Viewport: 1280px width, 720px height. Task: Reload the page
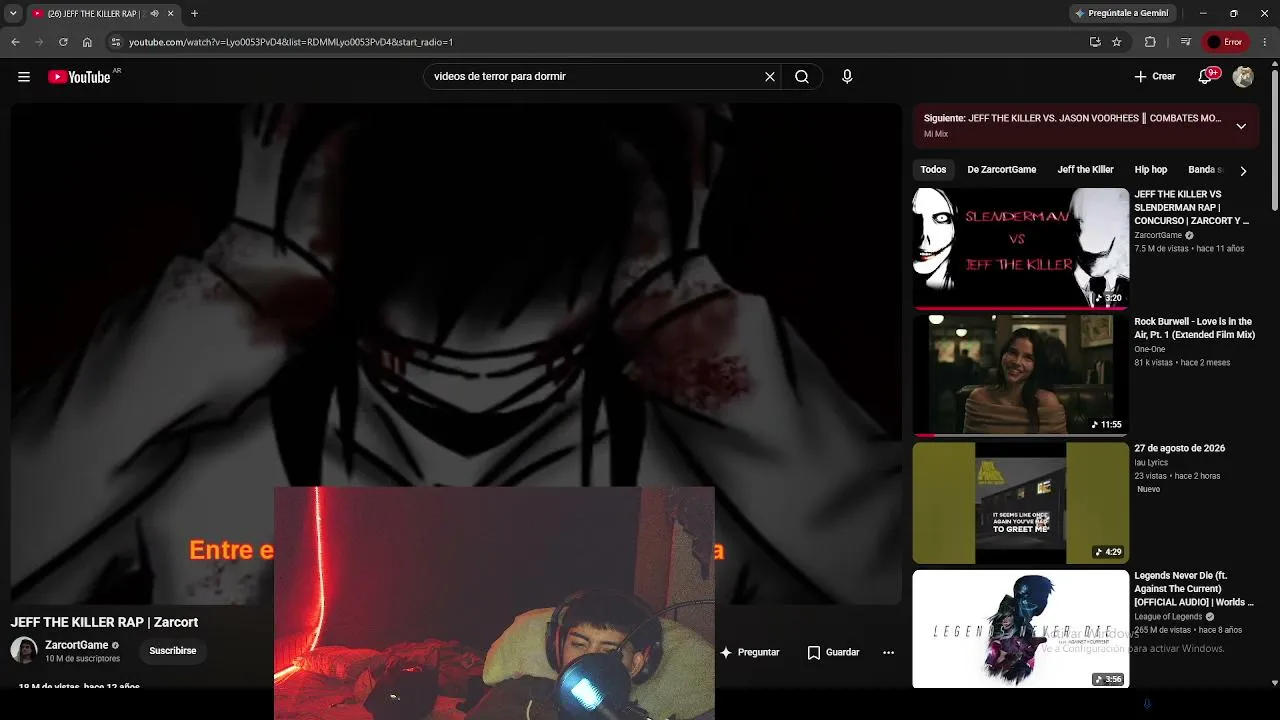[63, 42]
